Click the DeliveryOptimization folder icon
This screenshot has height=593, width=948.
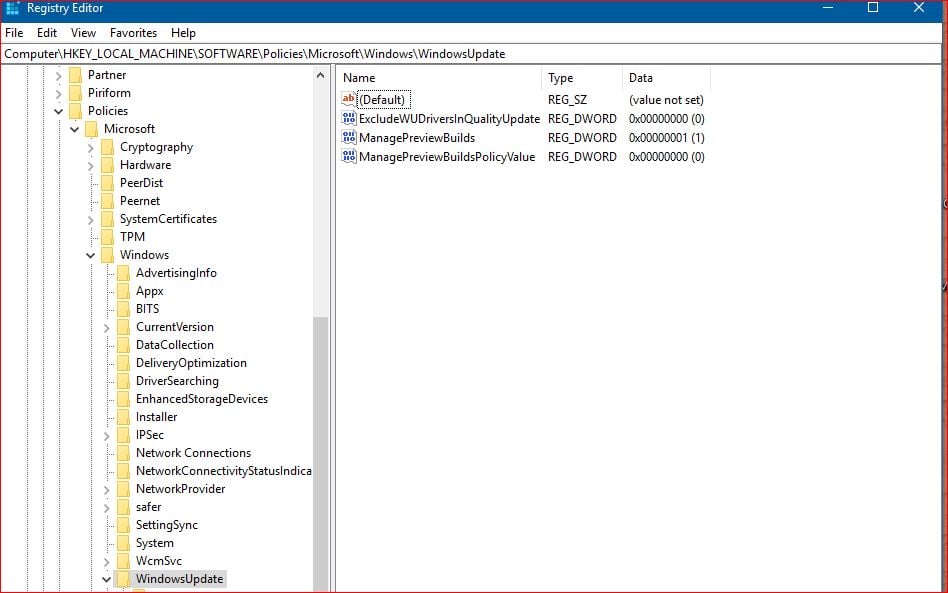(123, 363)
